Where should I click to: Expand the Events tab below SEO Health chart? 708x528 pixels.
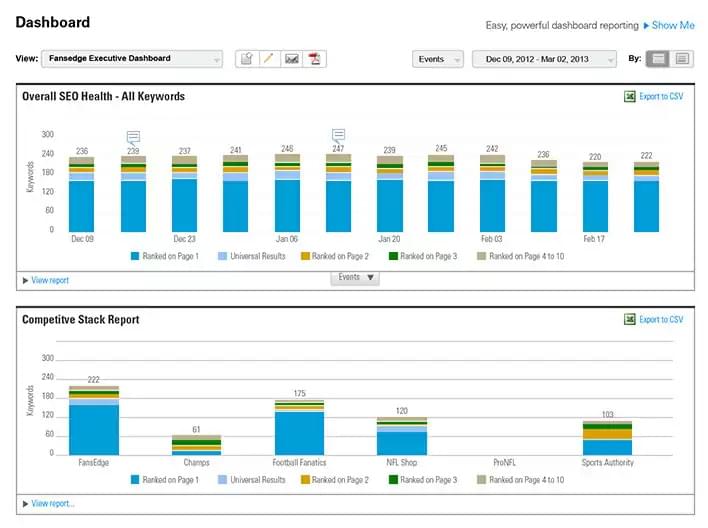pos(355,278)
